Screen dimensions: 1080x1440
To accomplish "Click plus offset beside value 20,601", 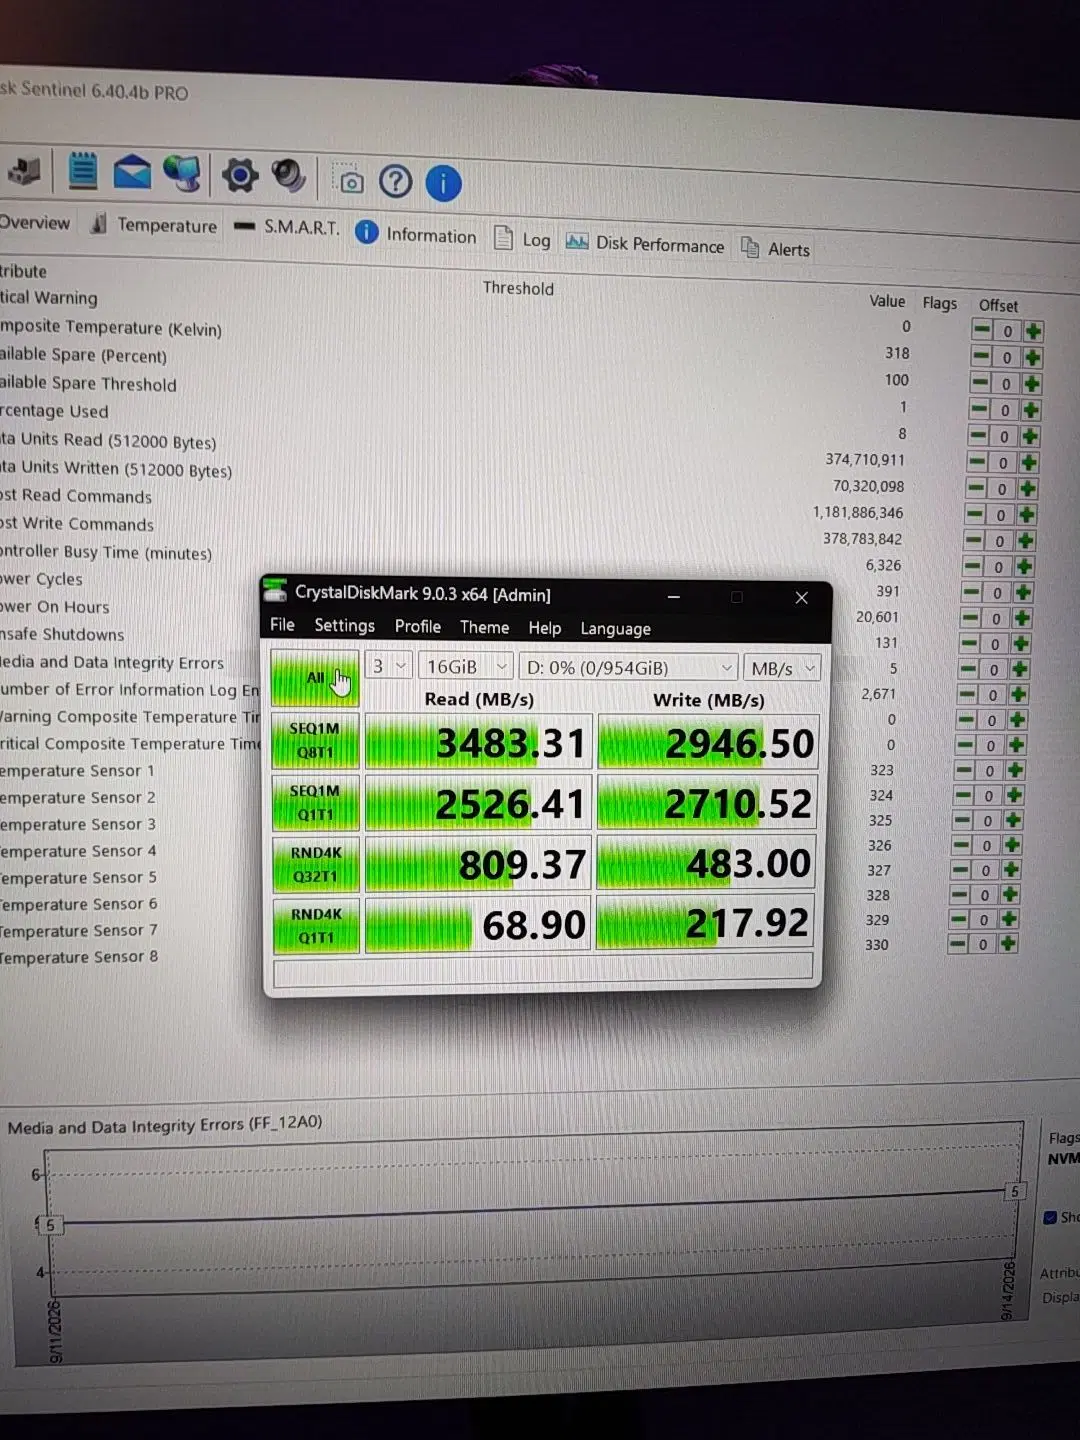I will pyautogui.click(x=1021, y=619).
